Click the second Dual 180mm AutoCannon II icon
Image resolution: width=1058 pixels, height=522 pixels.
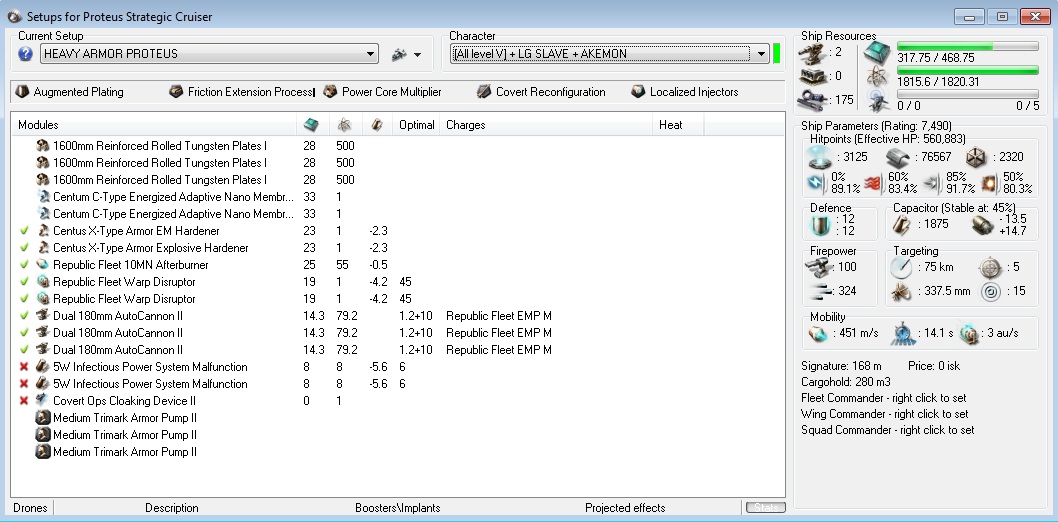[x=43, y=332]
